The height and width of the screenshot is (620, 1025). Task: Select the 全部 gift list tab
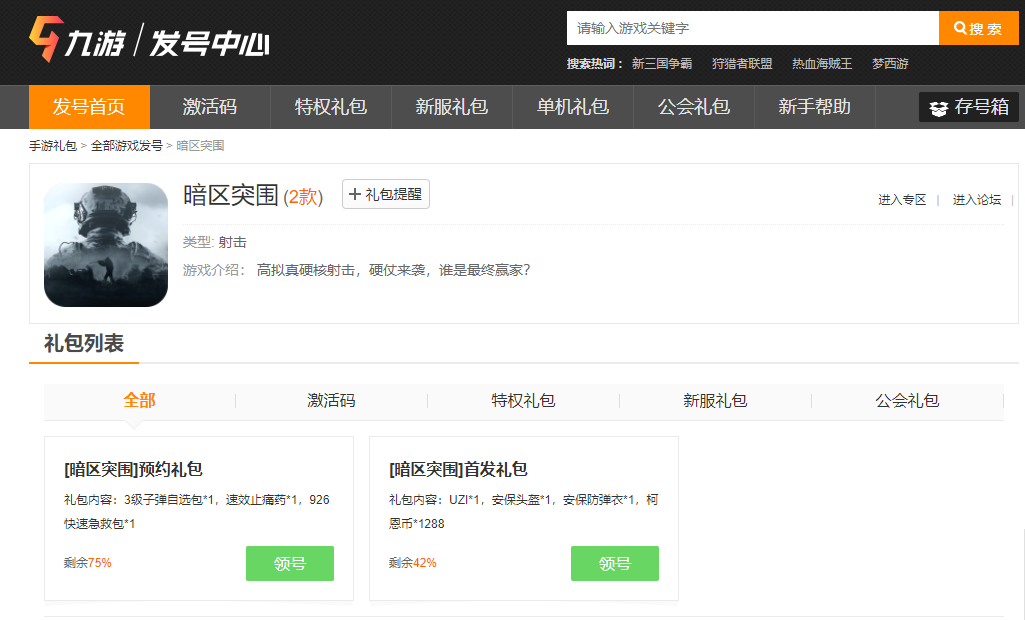[139, 401]
